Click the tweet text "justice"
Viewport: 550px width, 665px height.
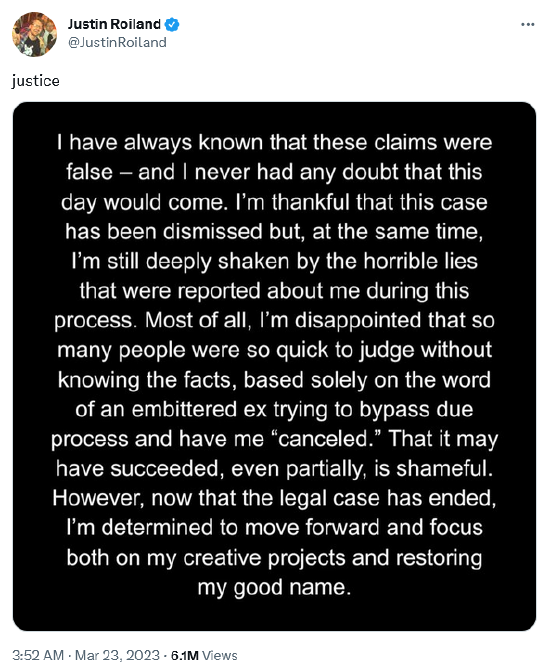coord(36,81)
